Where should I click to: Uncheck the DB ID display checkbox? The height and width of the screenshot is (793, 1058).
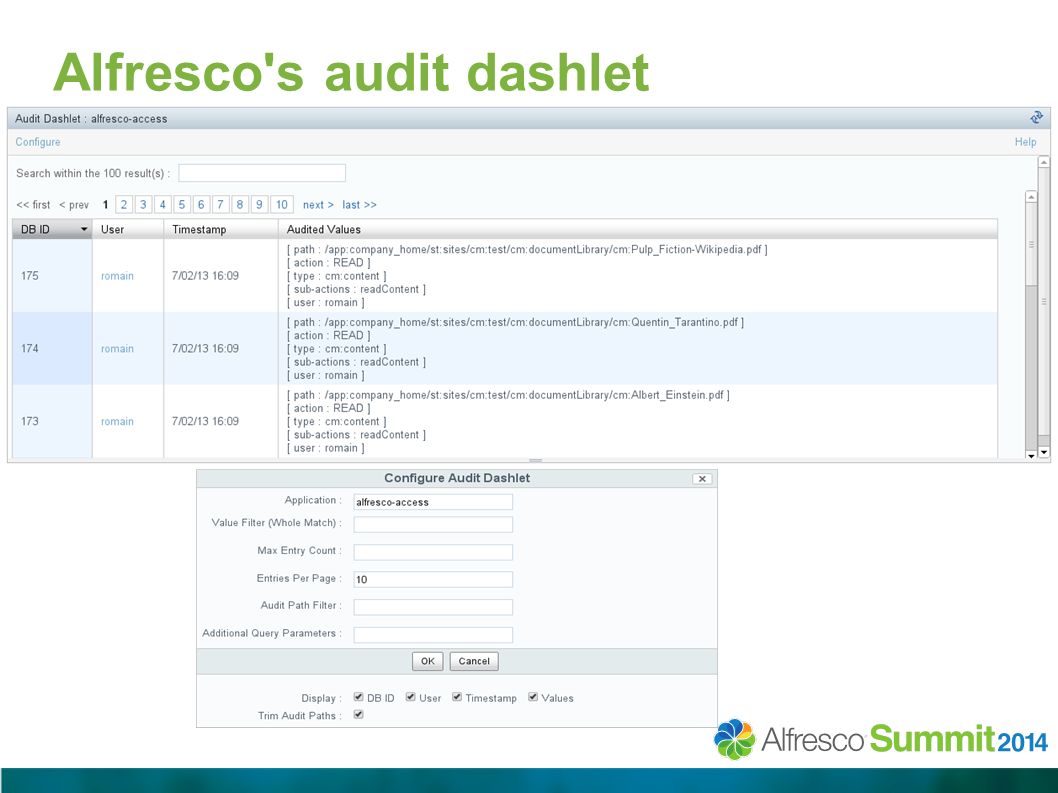coord(358,697)
